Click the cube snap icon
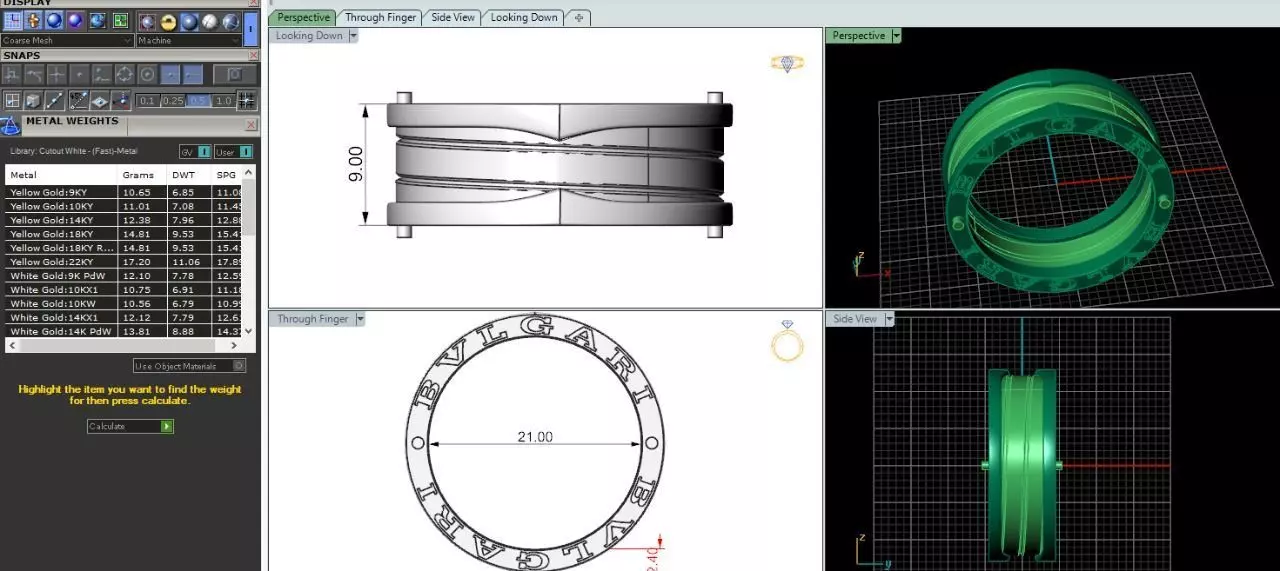The width and height of the screenshot is (1280, 571). (x=33, y=100)
